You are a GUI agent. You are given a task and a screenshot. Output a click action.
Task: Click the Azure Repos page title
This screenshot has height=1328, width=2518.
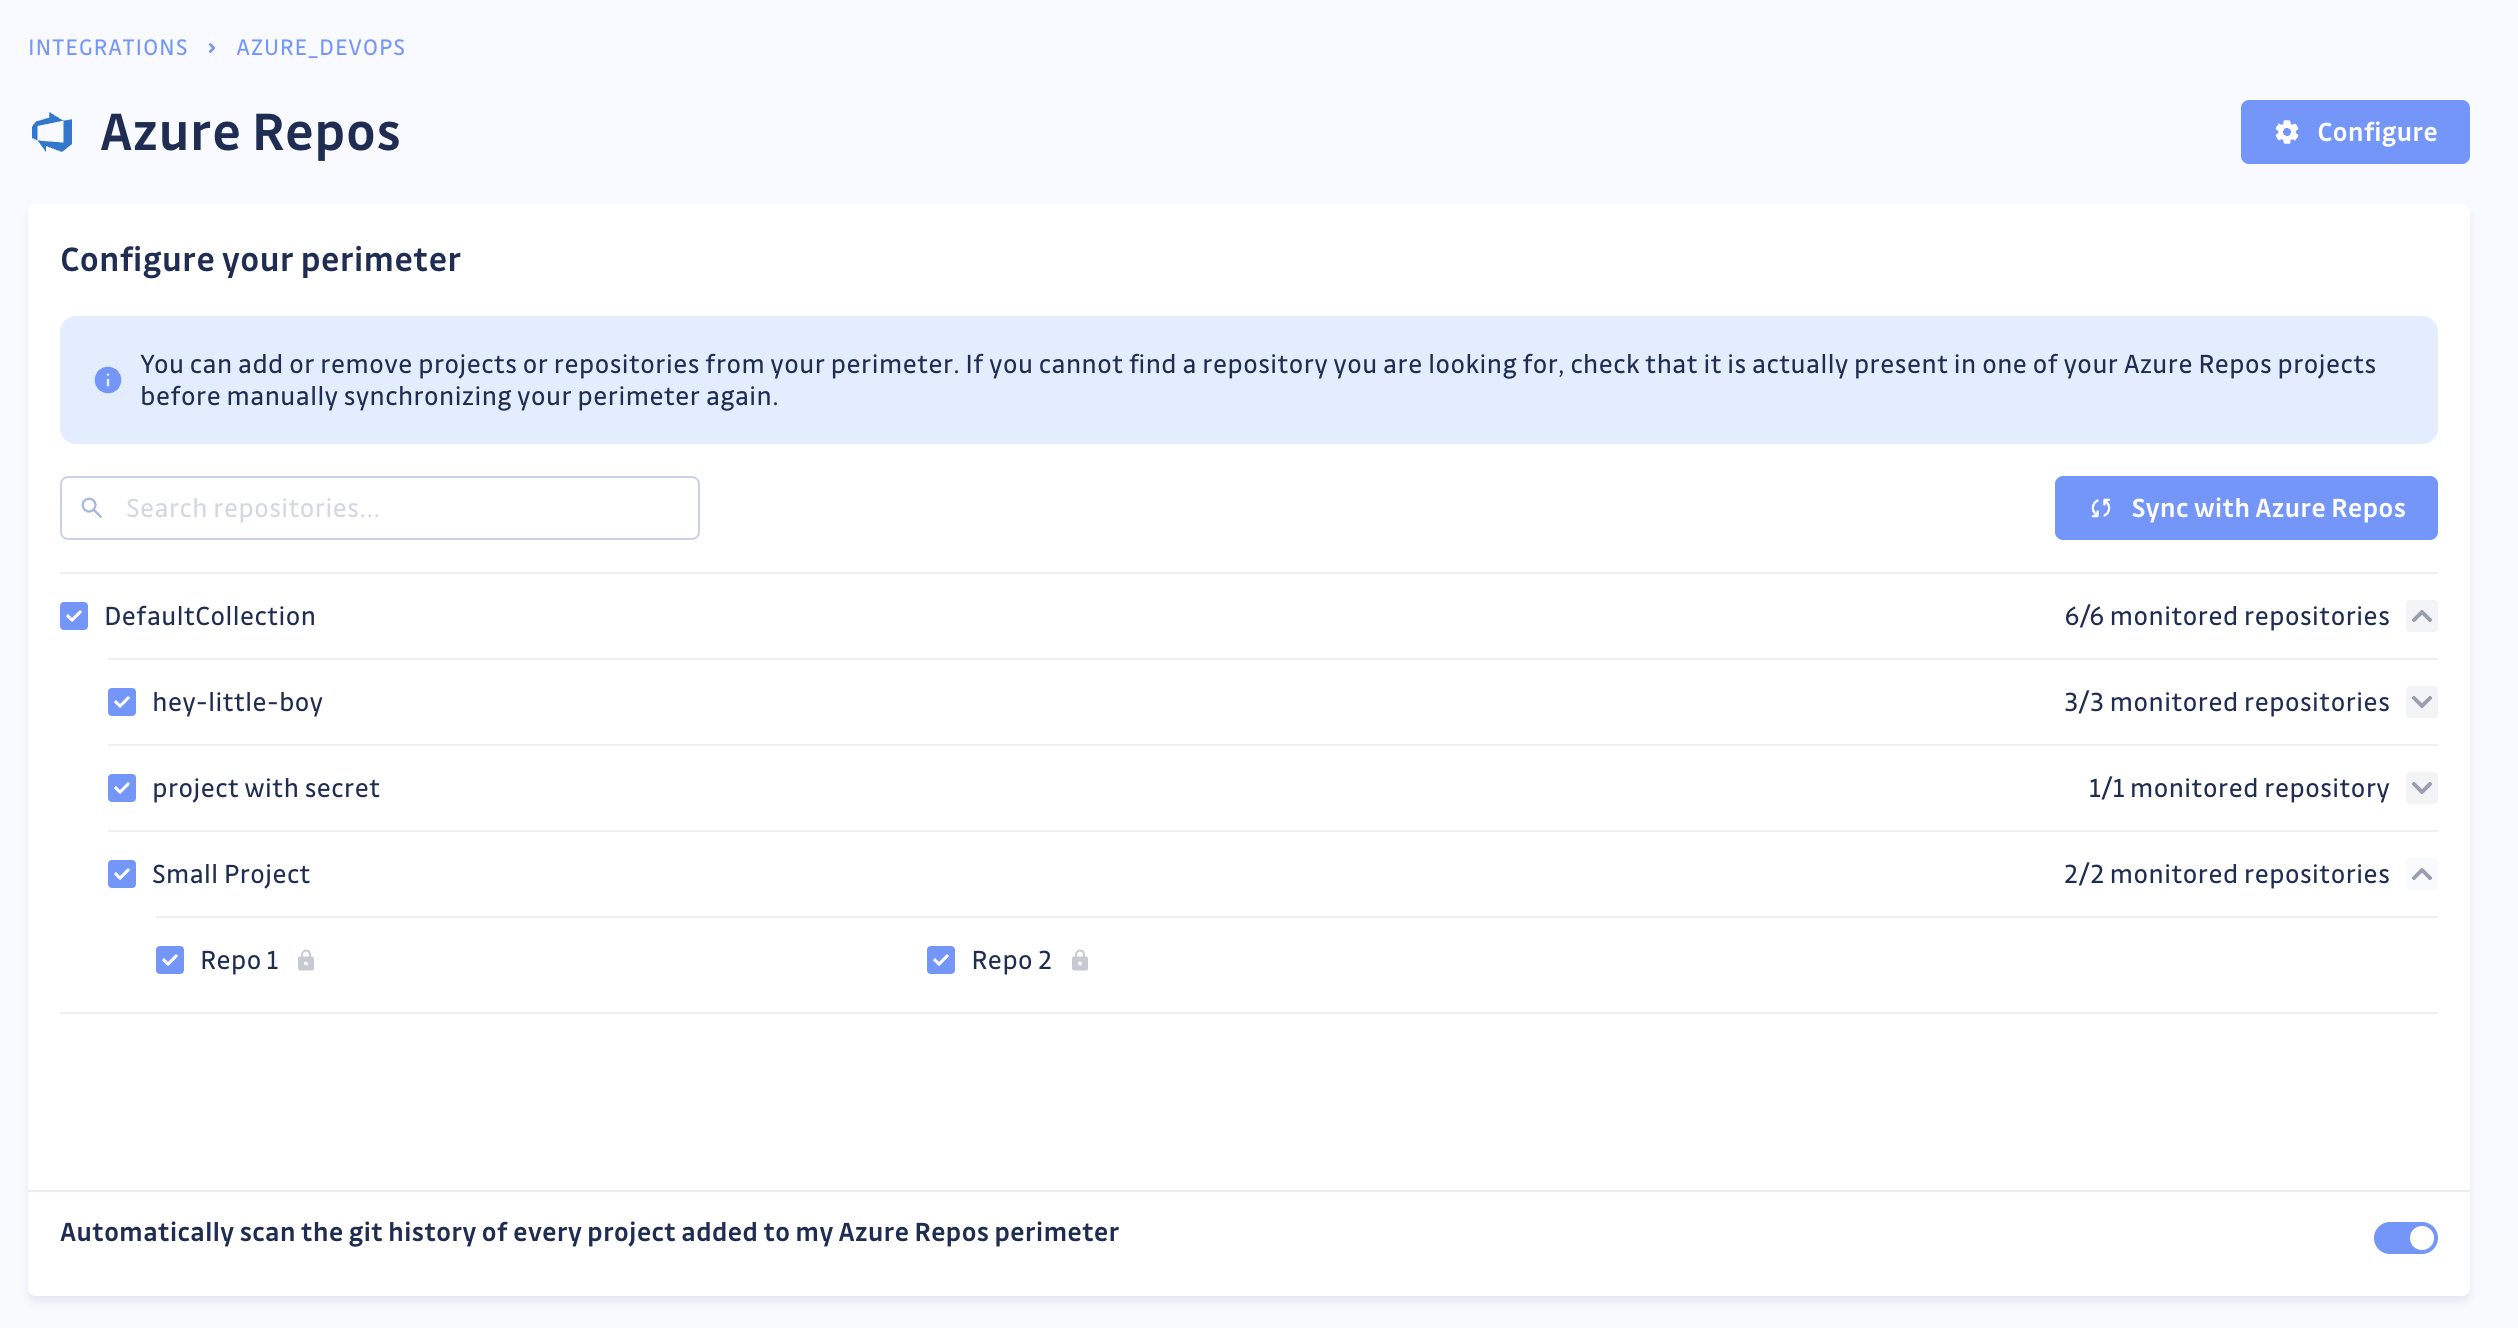[250, 133]
